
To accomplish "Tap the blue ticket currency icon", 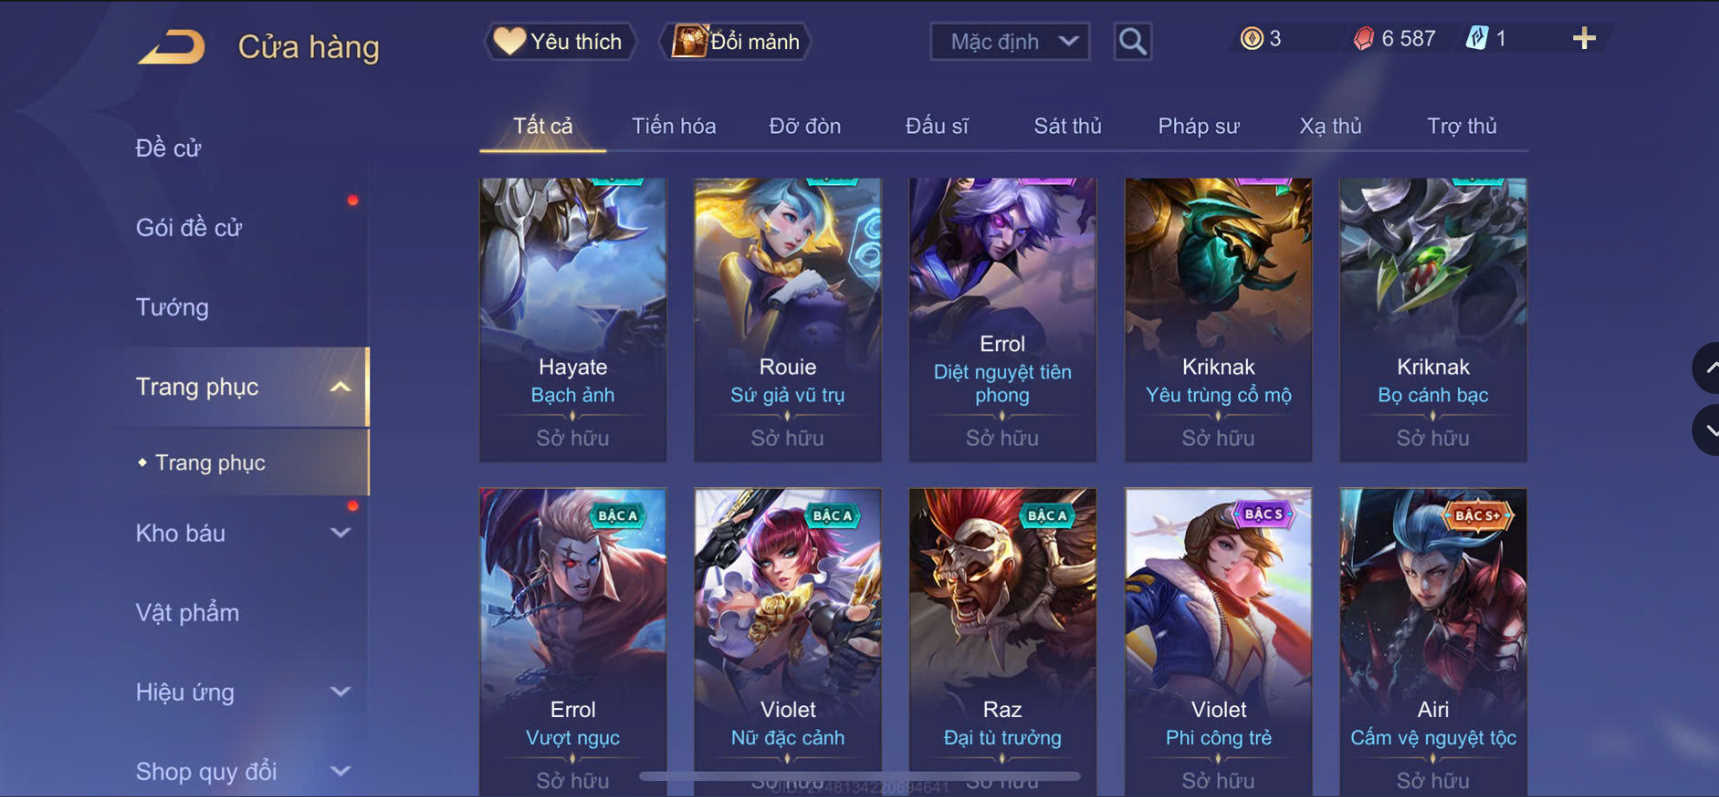I will [1476, 39].
